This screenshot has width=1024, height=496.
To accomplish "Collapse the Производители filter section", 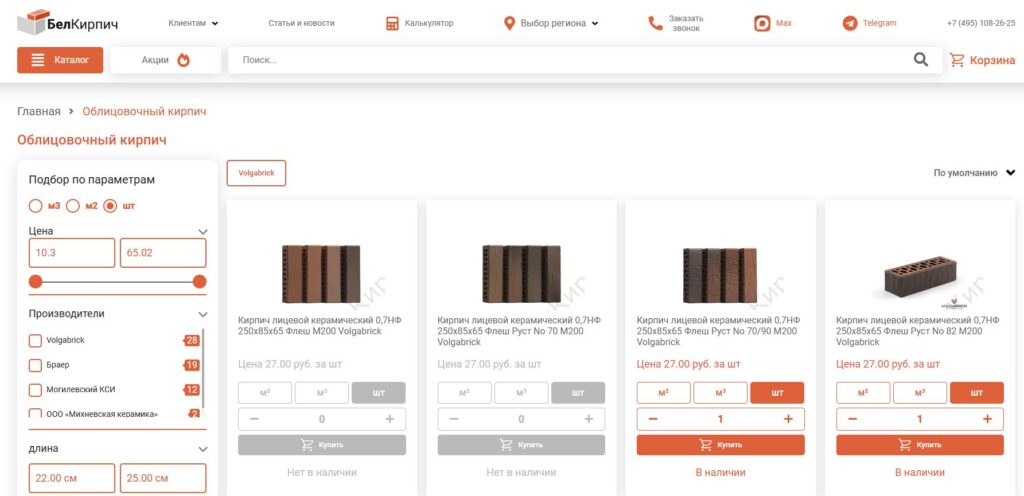I will pyautogui.click(x=203, y=314).
